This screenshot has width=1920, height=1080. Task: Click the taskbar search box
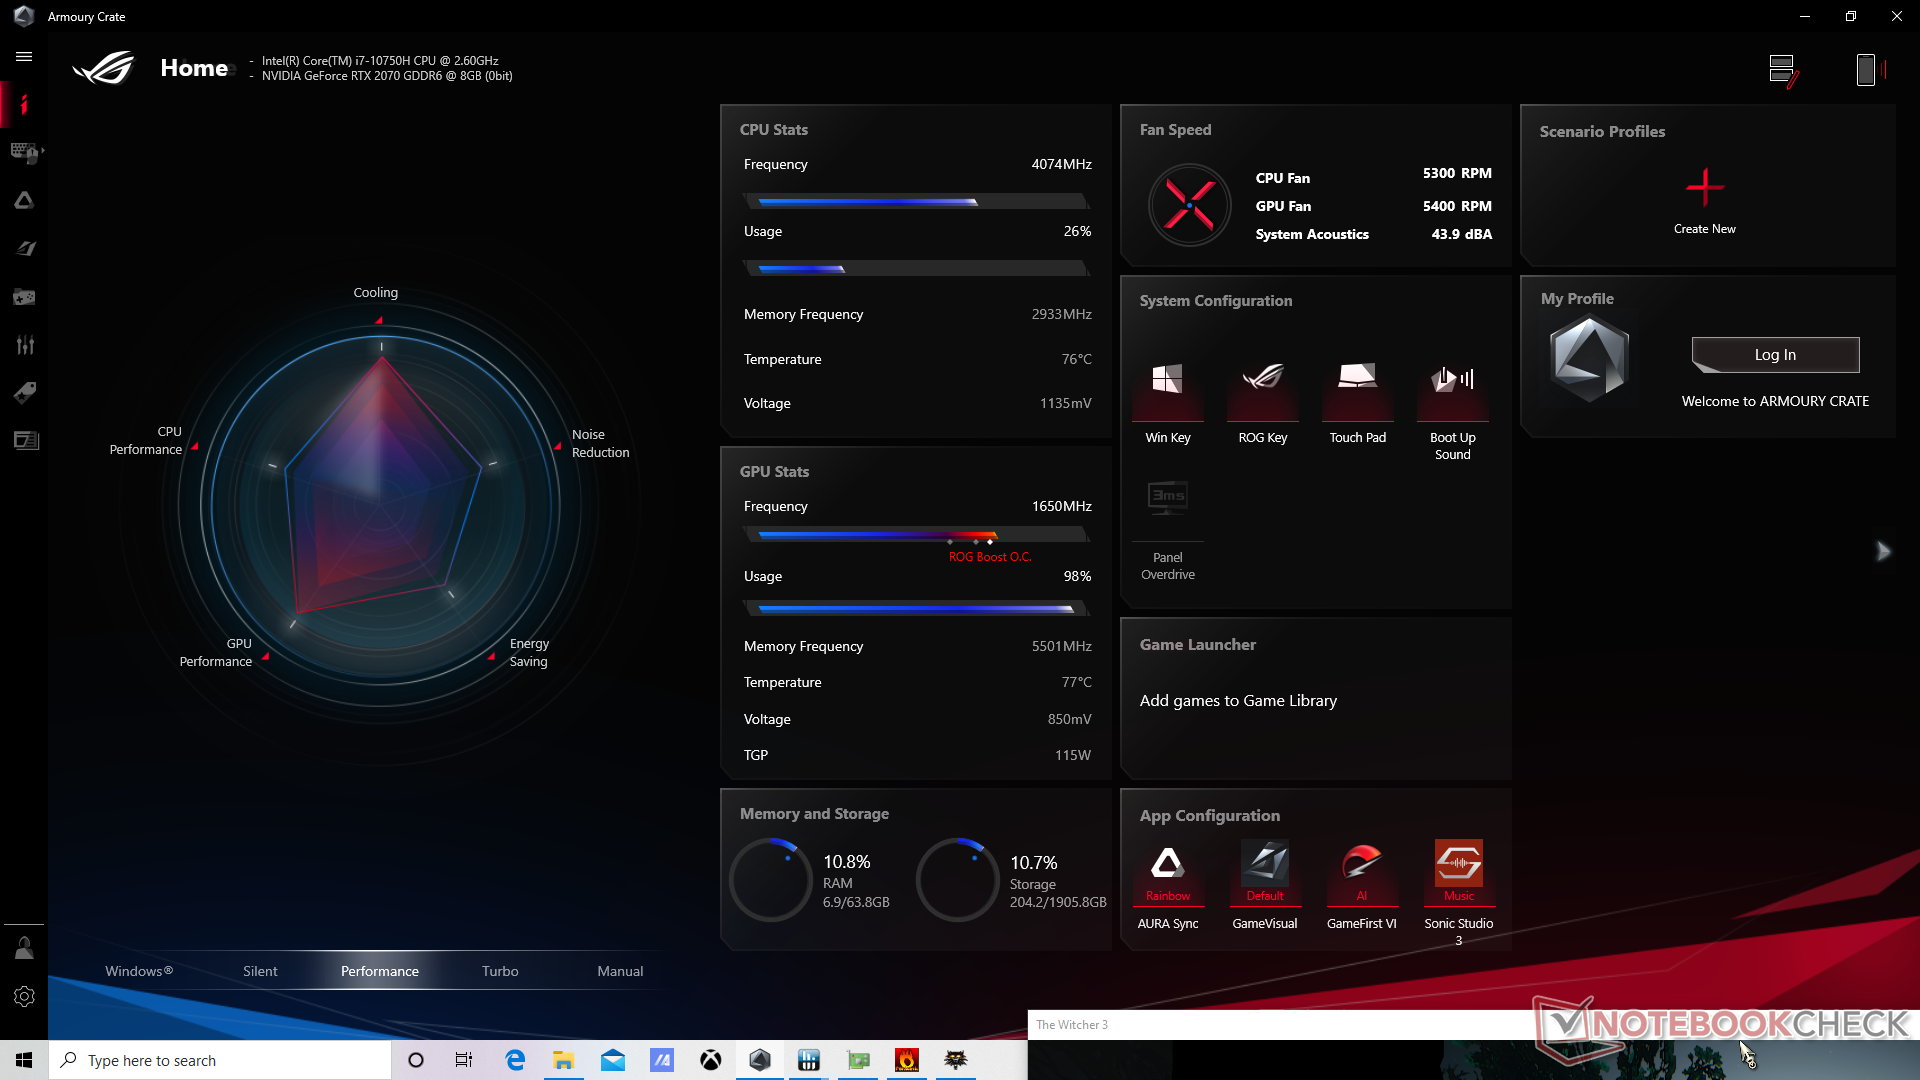click(220, 1060)
